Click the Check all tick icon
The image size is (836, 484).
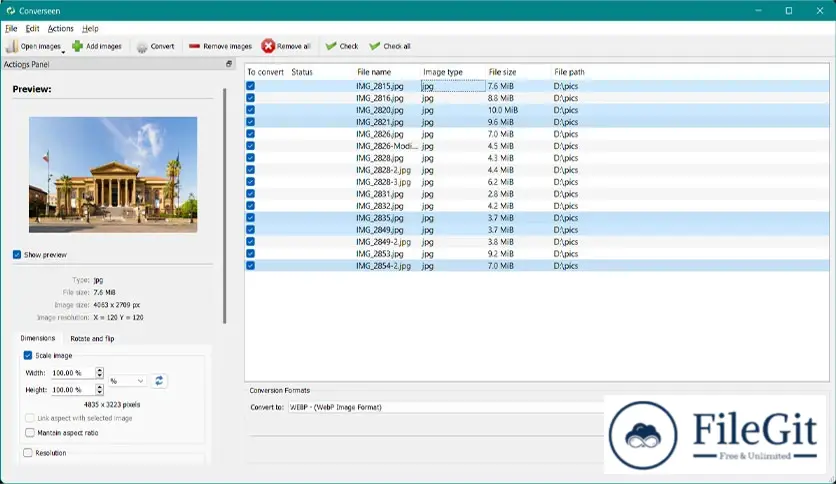[375, 46]
